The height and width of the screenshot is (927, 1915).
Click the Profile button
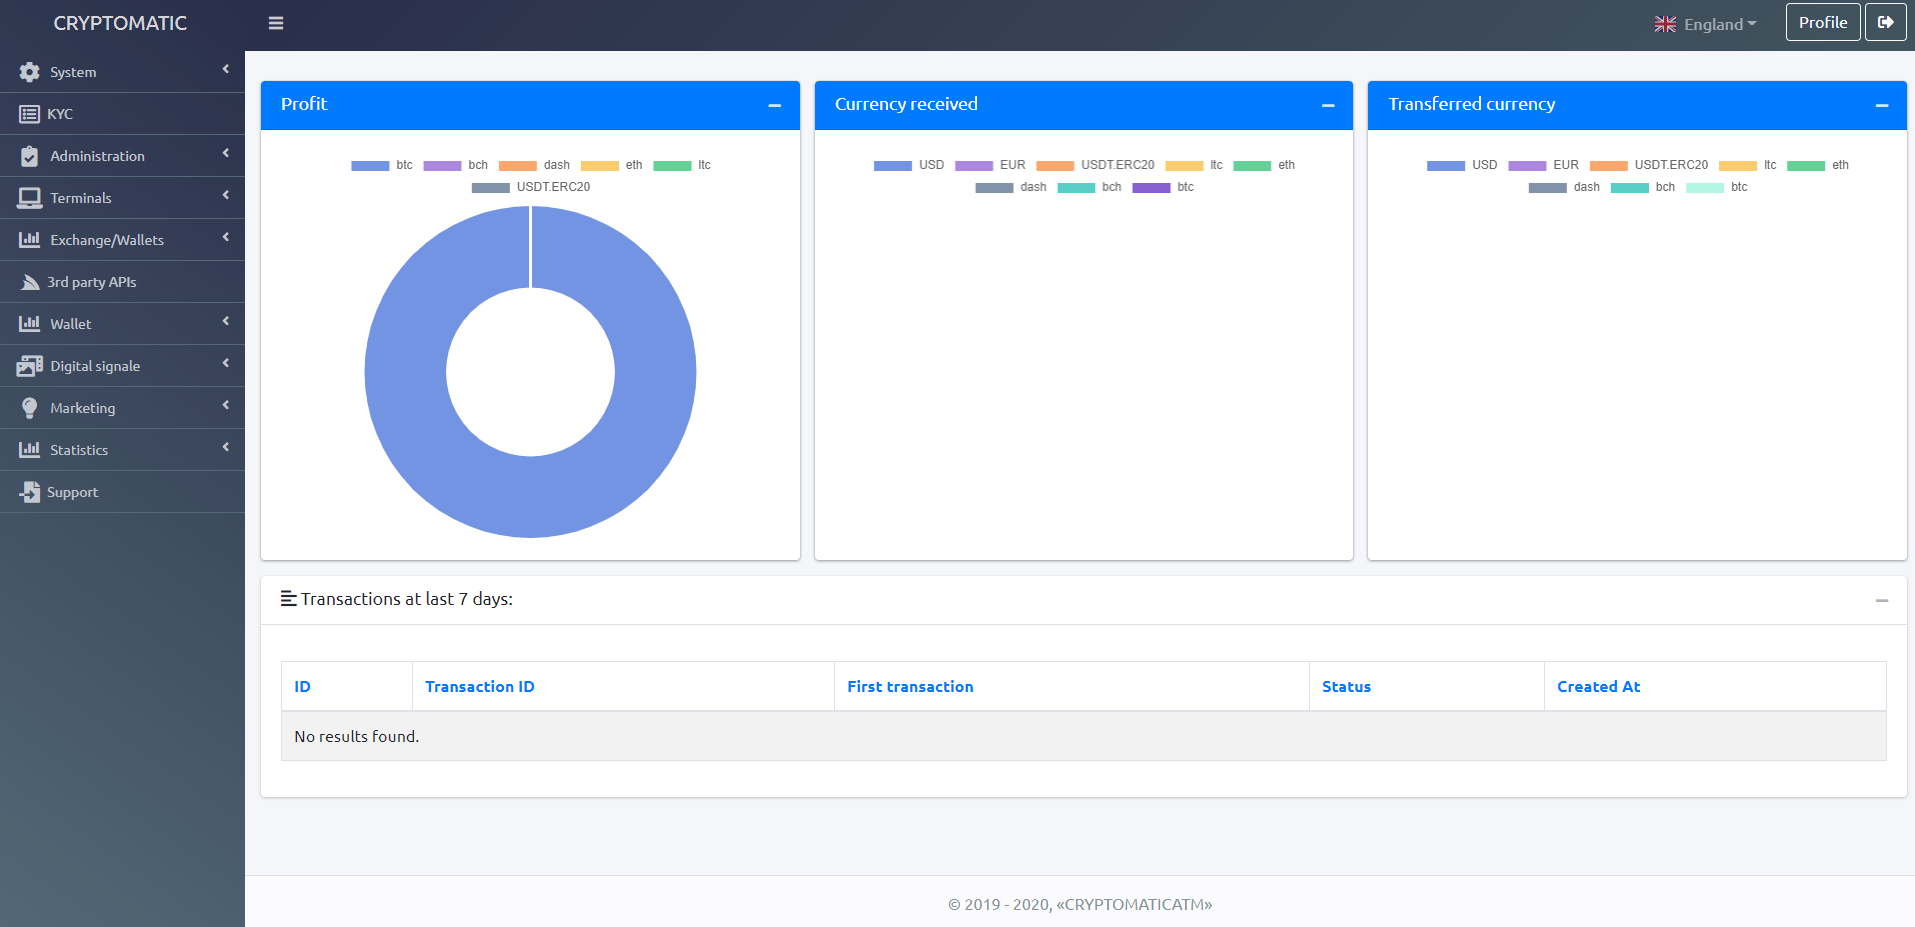coord(1822,22)
